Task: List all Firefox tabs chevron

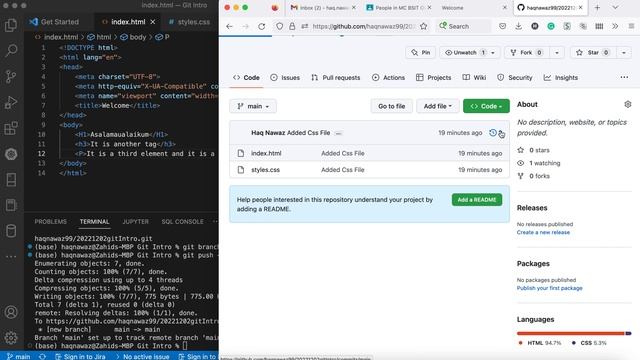Action: [x=615, y=7]
